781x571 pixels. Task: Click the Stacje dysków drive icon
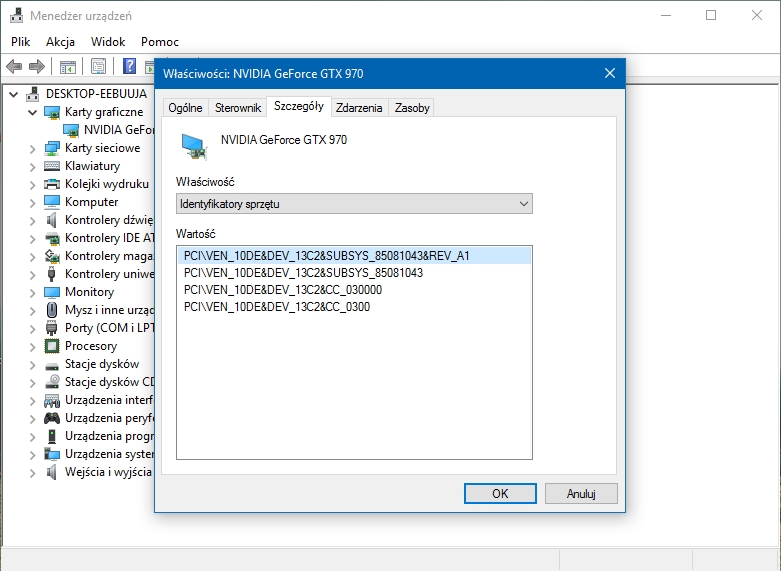pyautogui.click(x=52, y=366)
